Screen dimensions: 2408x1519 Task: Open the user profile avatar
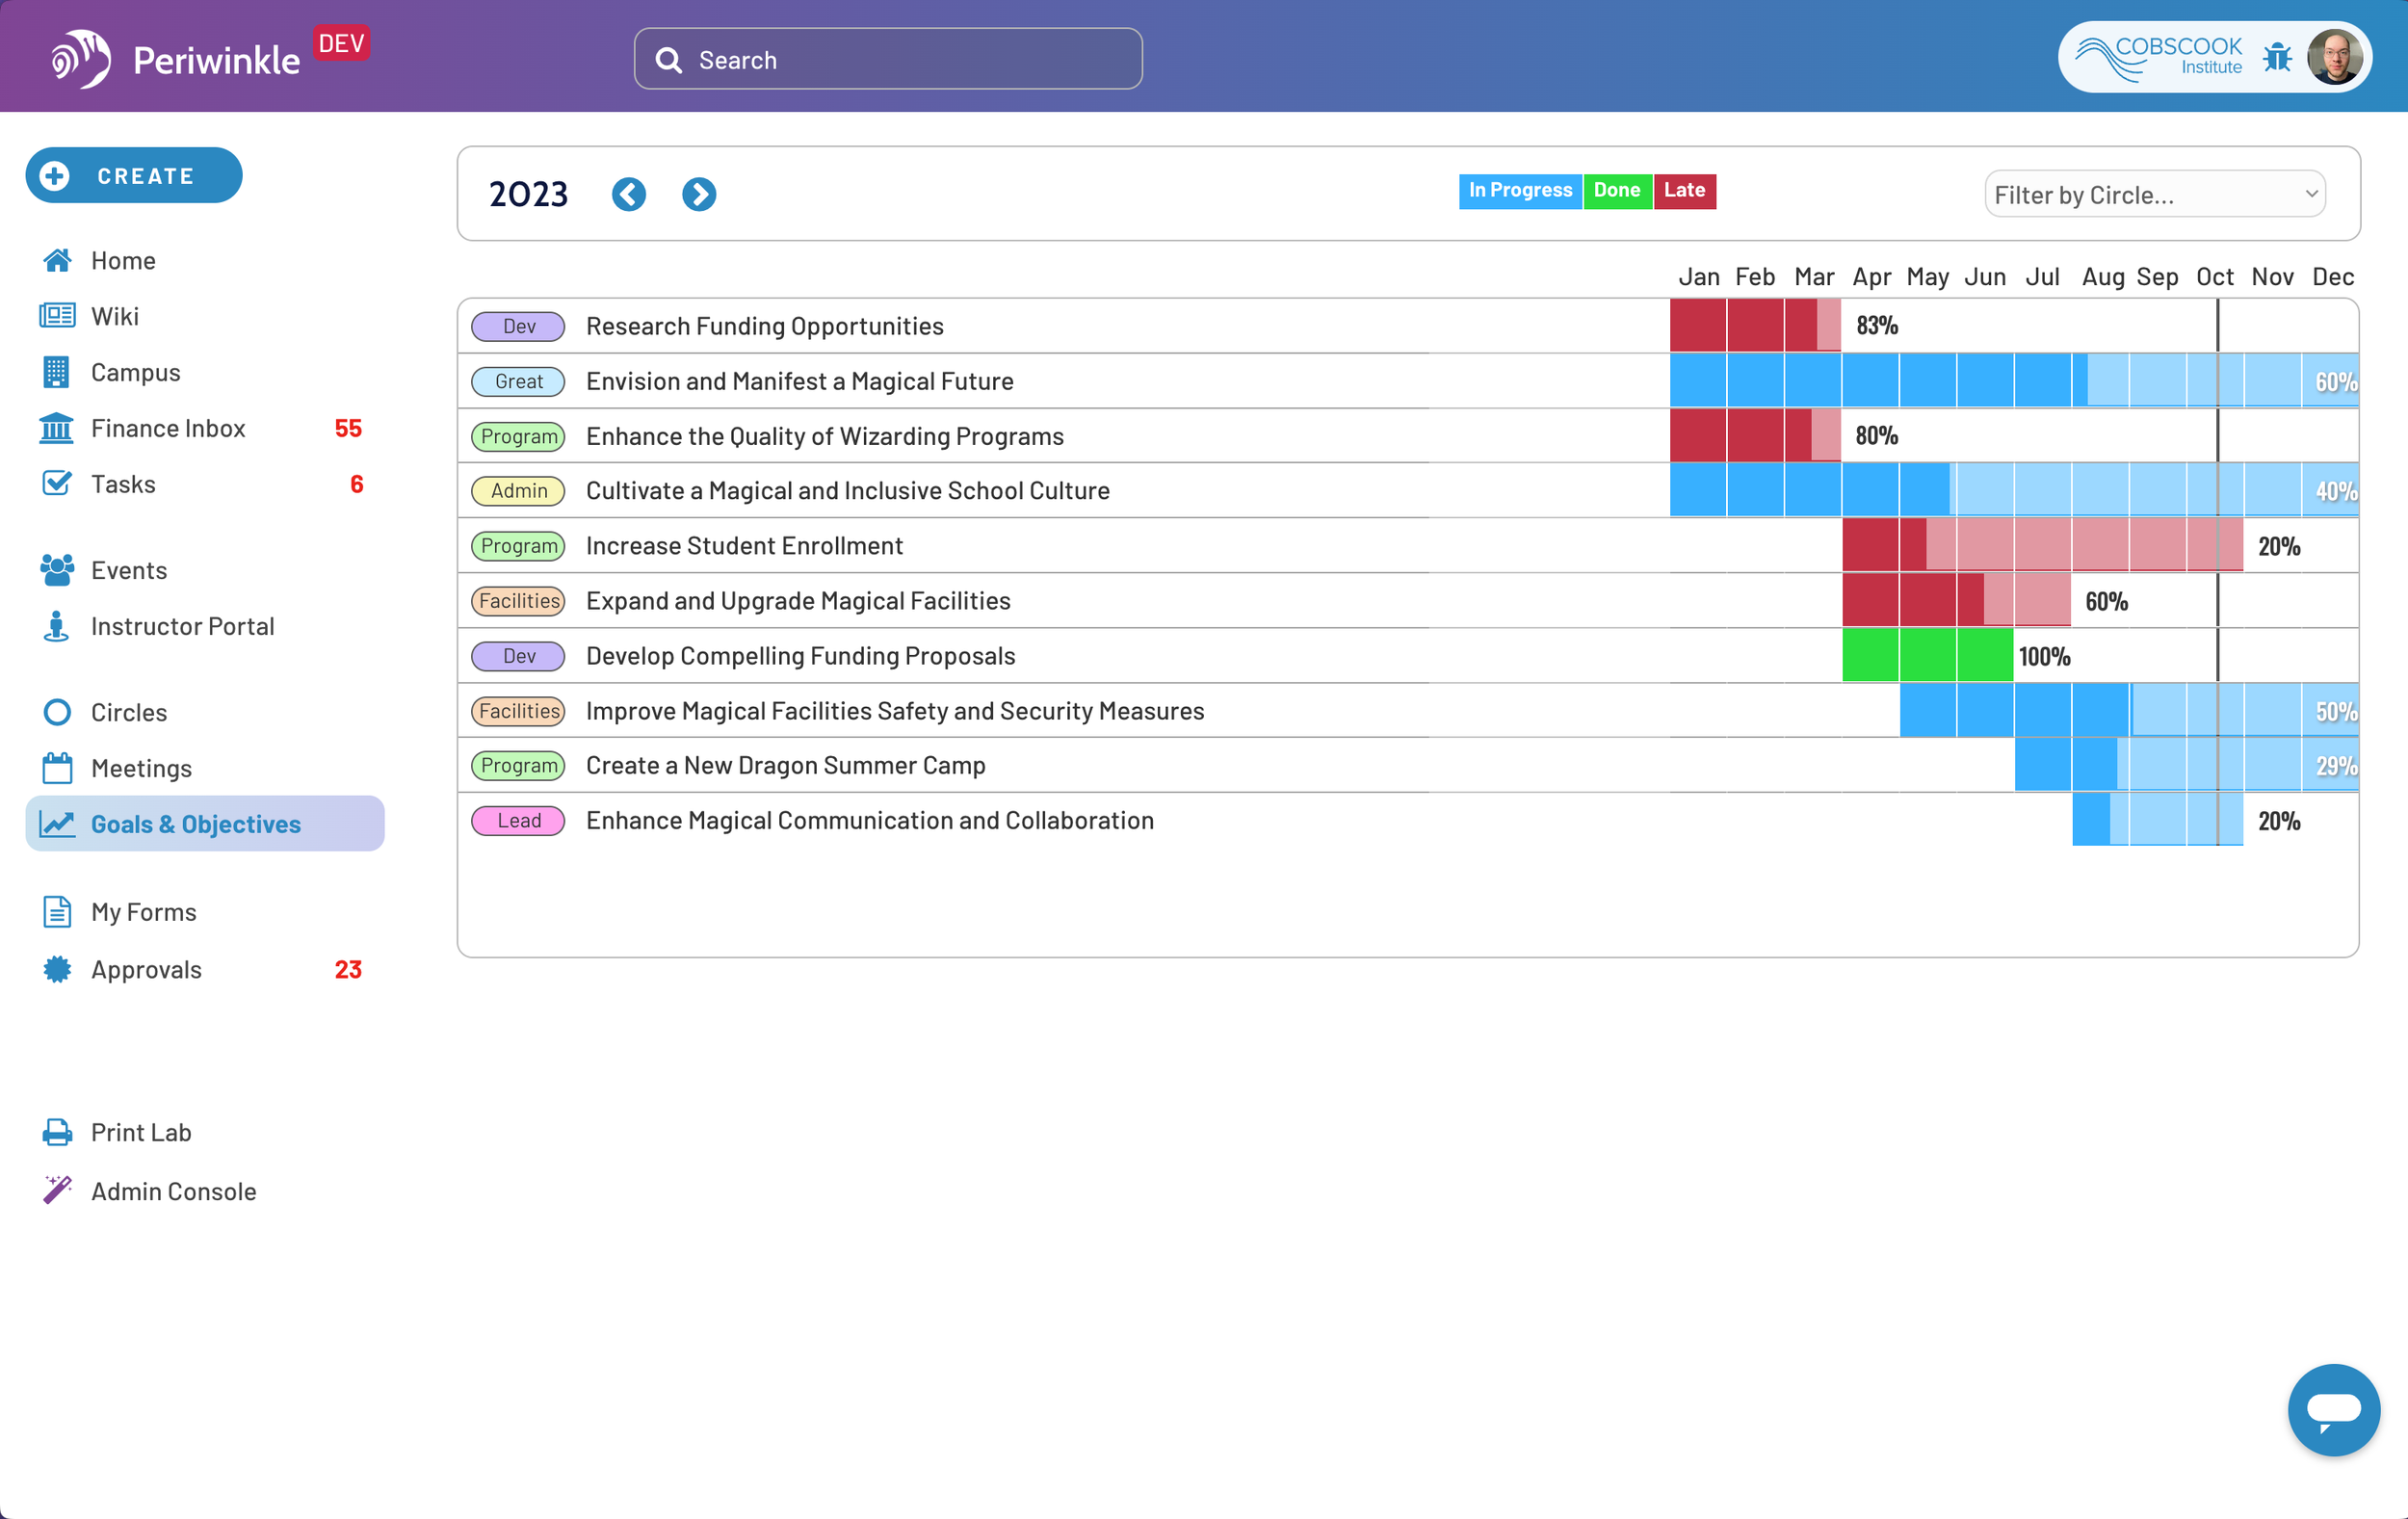pos(2334,58)
